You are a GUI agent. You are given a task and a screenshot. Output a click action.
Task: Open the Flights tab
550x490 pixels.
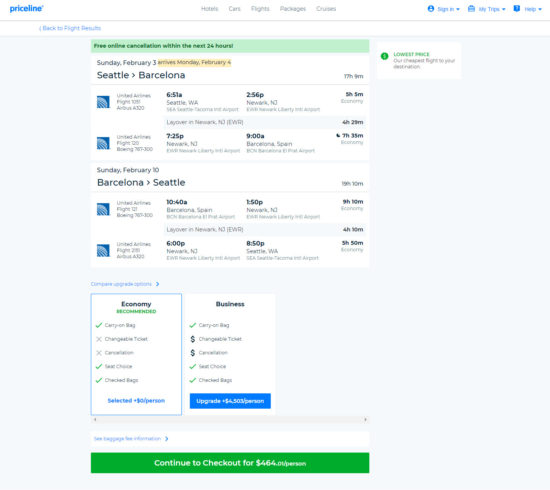[x=260, y=9]
